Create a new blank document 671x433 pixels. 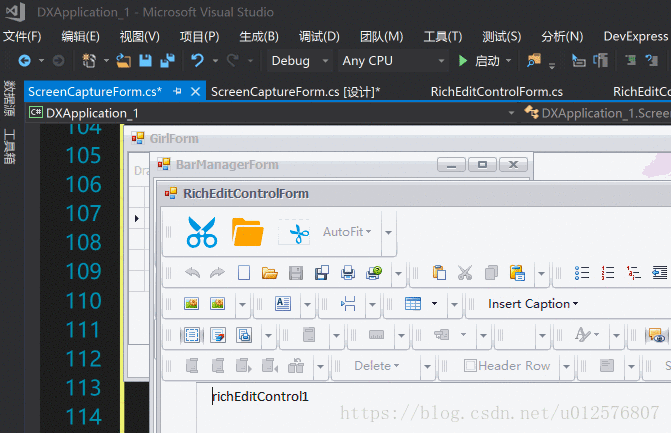pyautogui.click(x=244, y=273)
